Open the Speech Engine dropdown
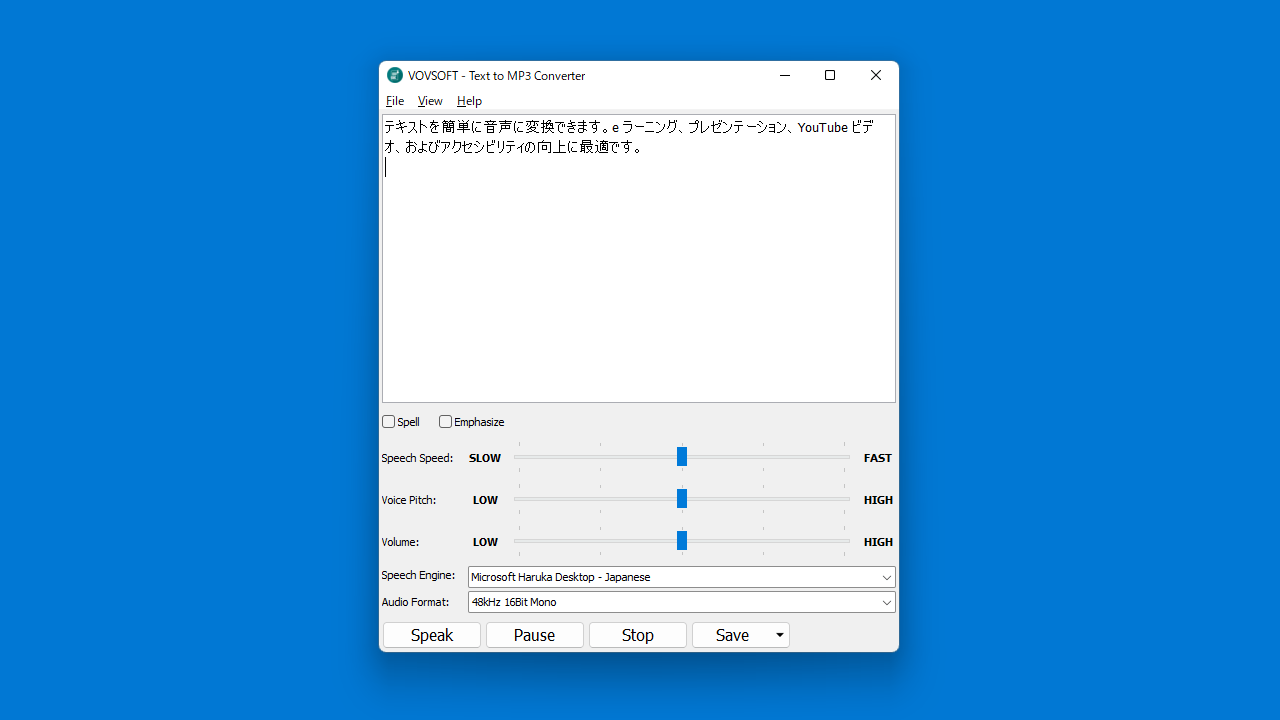Viewport: 1280px width, 720px height. click(x=682, y=577)
